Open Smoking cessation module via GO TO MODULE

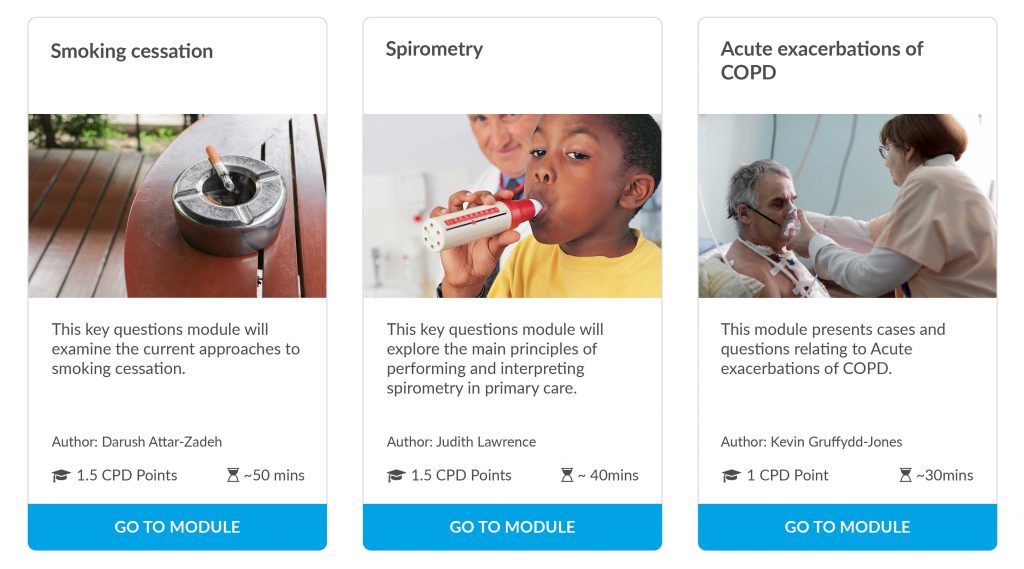tap(177, 527)
